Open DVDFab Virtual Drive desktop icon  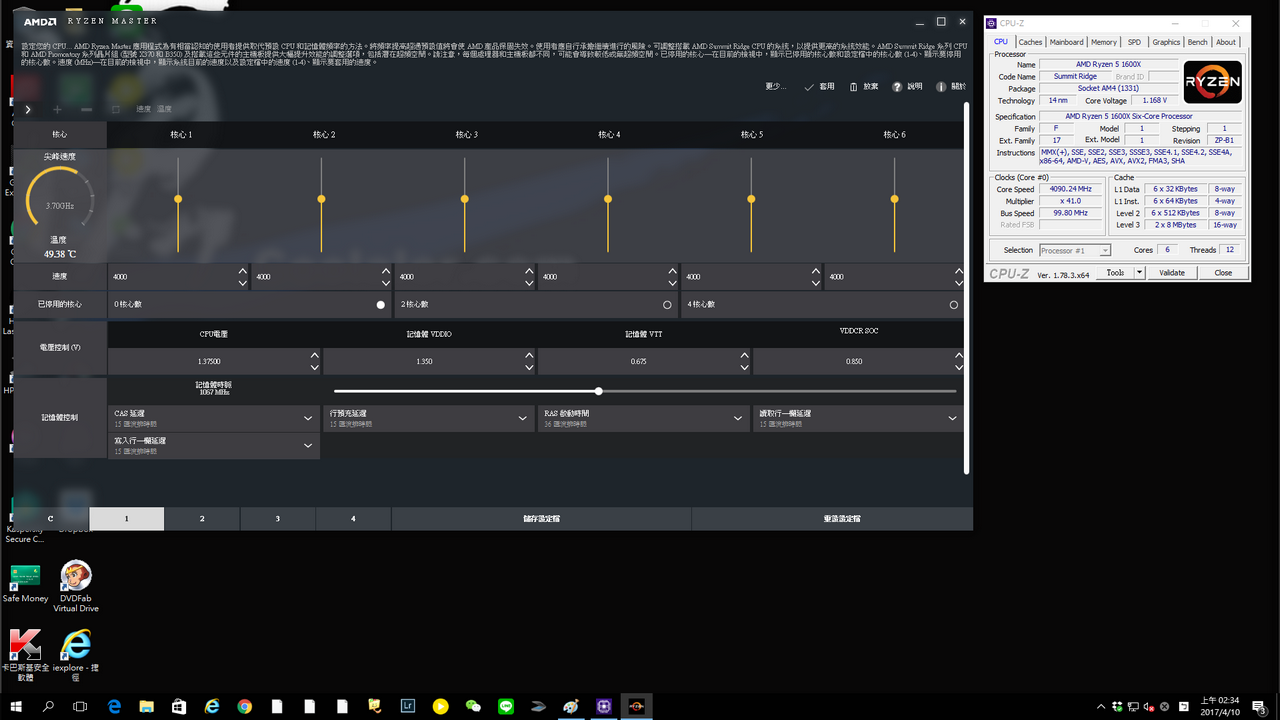[x=76, y=587]
